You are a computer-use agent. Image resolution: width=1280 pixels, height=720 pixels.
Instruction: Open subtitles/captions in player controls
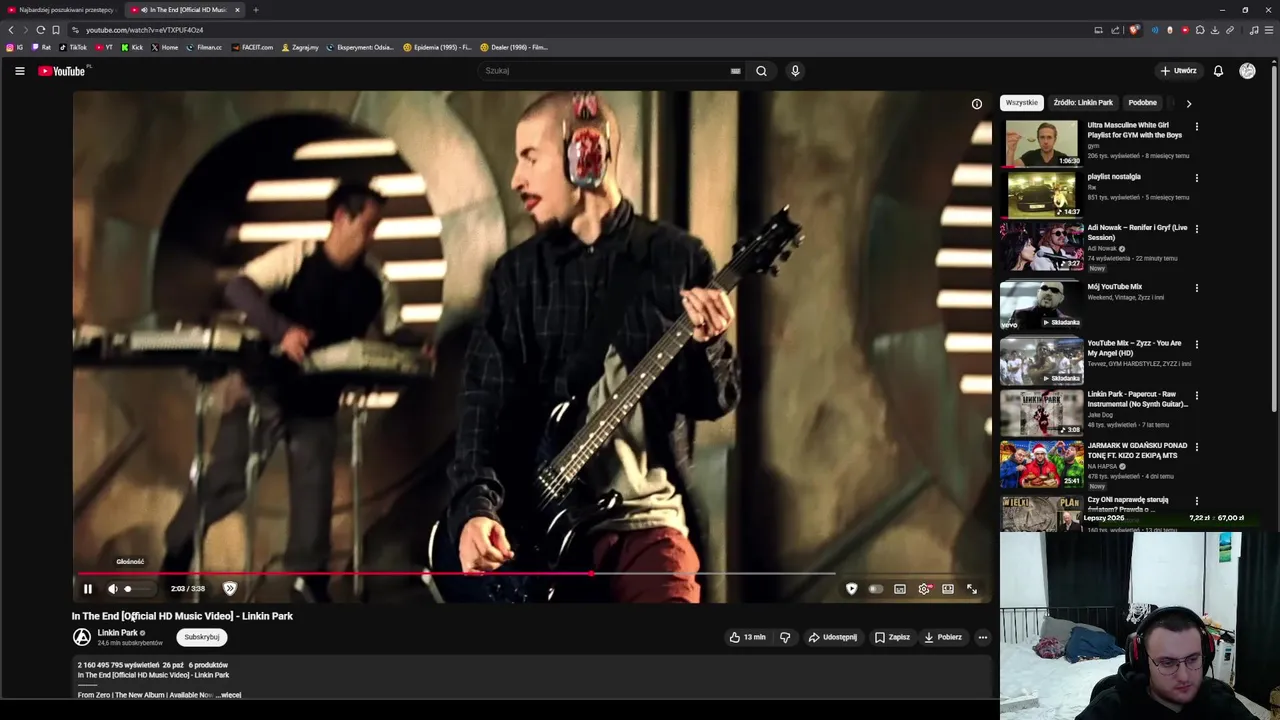(900, 589)
